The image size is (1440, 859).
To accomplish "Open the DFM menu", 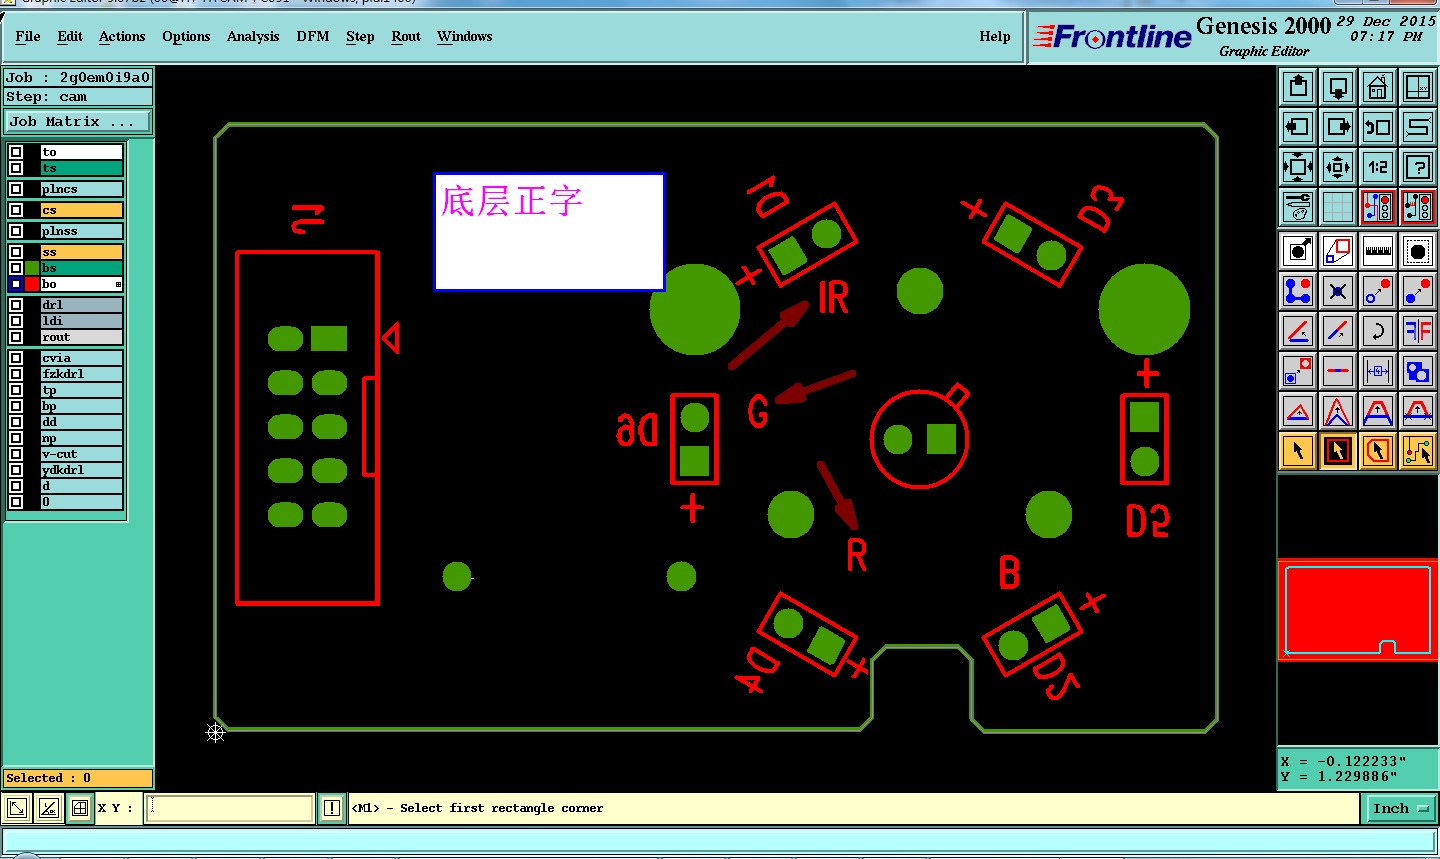I will (313, 36).
